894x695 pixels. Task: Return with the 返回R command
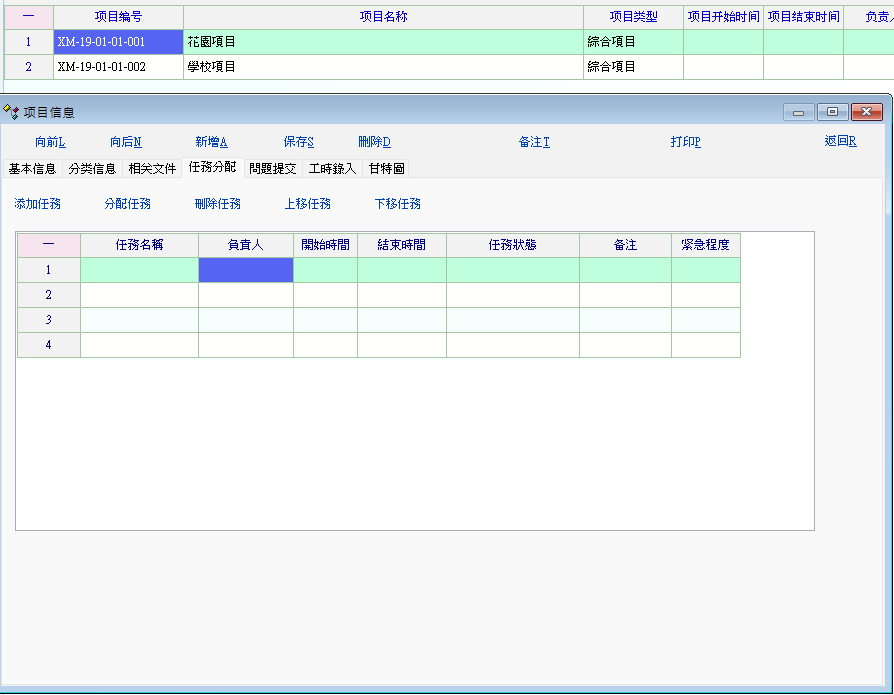840,142
